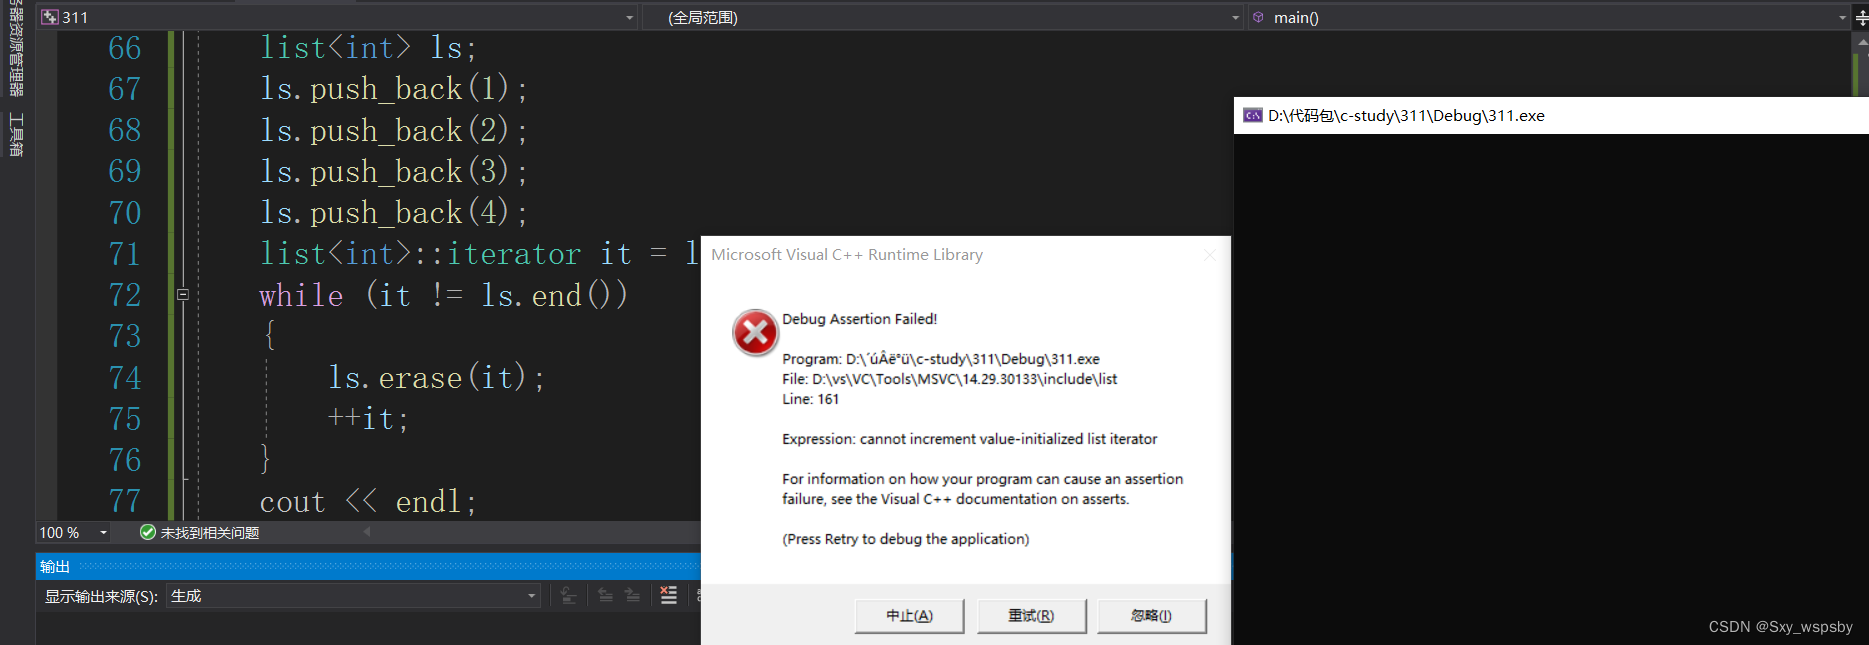
Task: Close the Runtime Library dialog with its X button
Action: tap(1210, 255)
